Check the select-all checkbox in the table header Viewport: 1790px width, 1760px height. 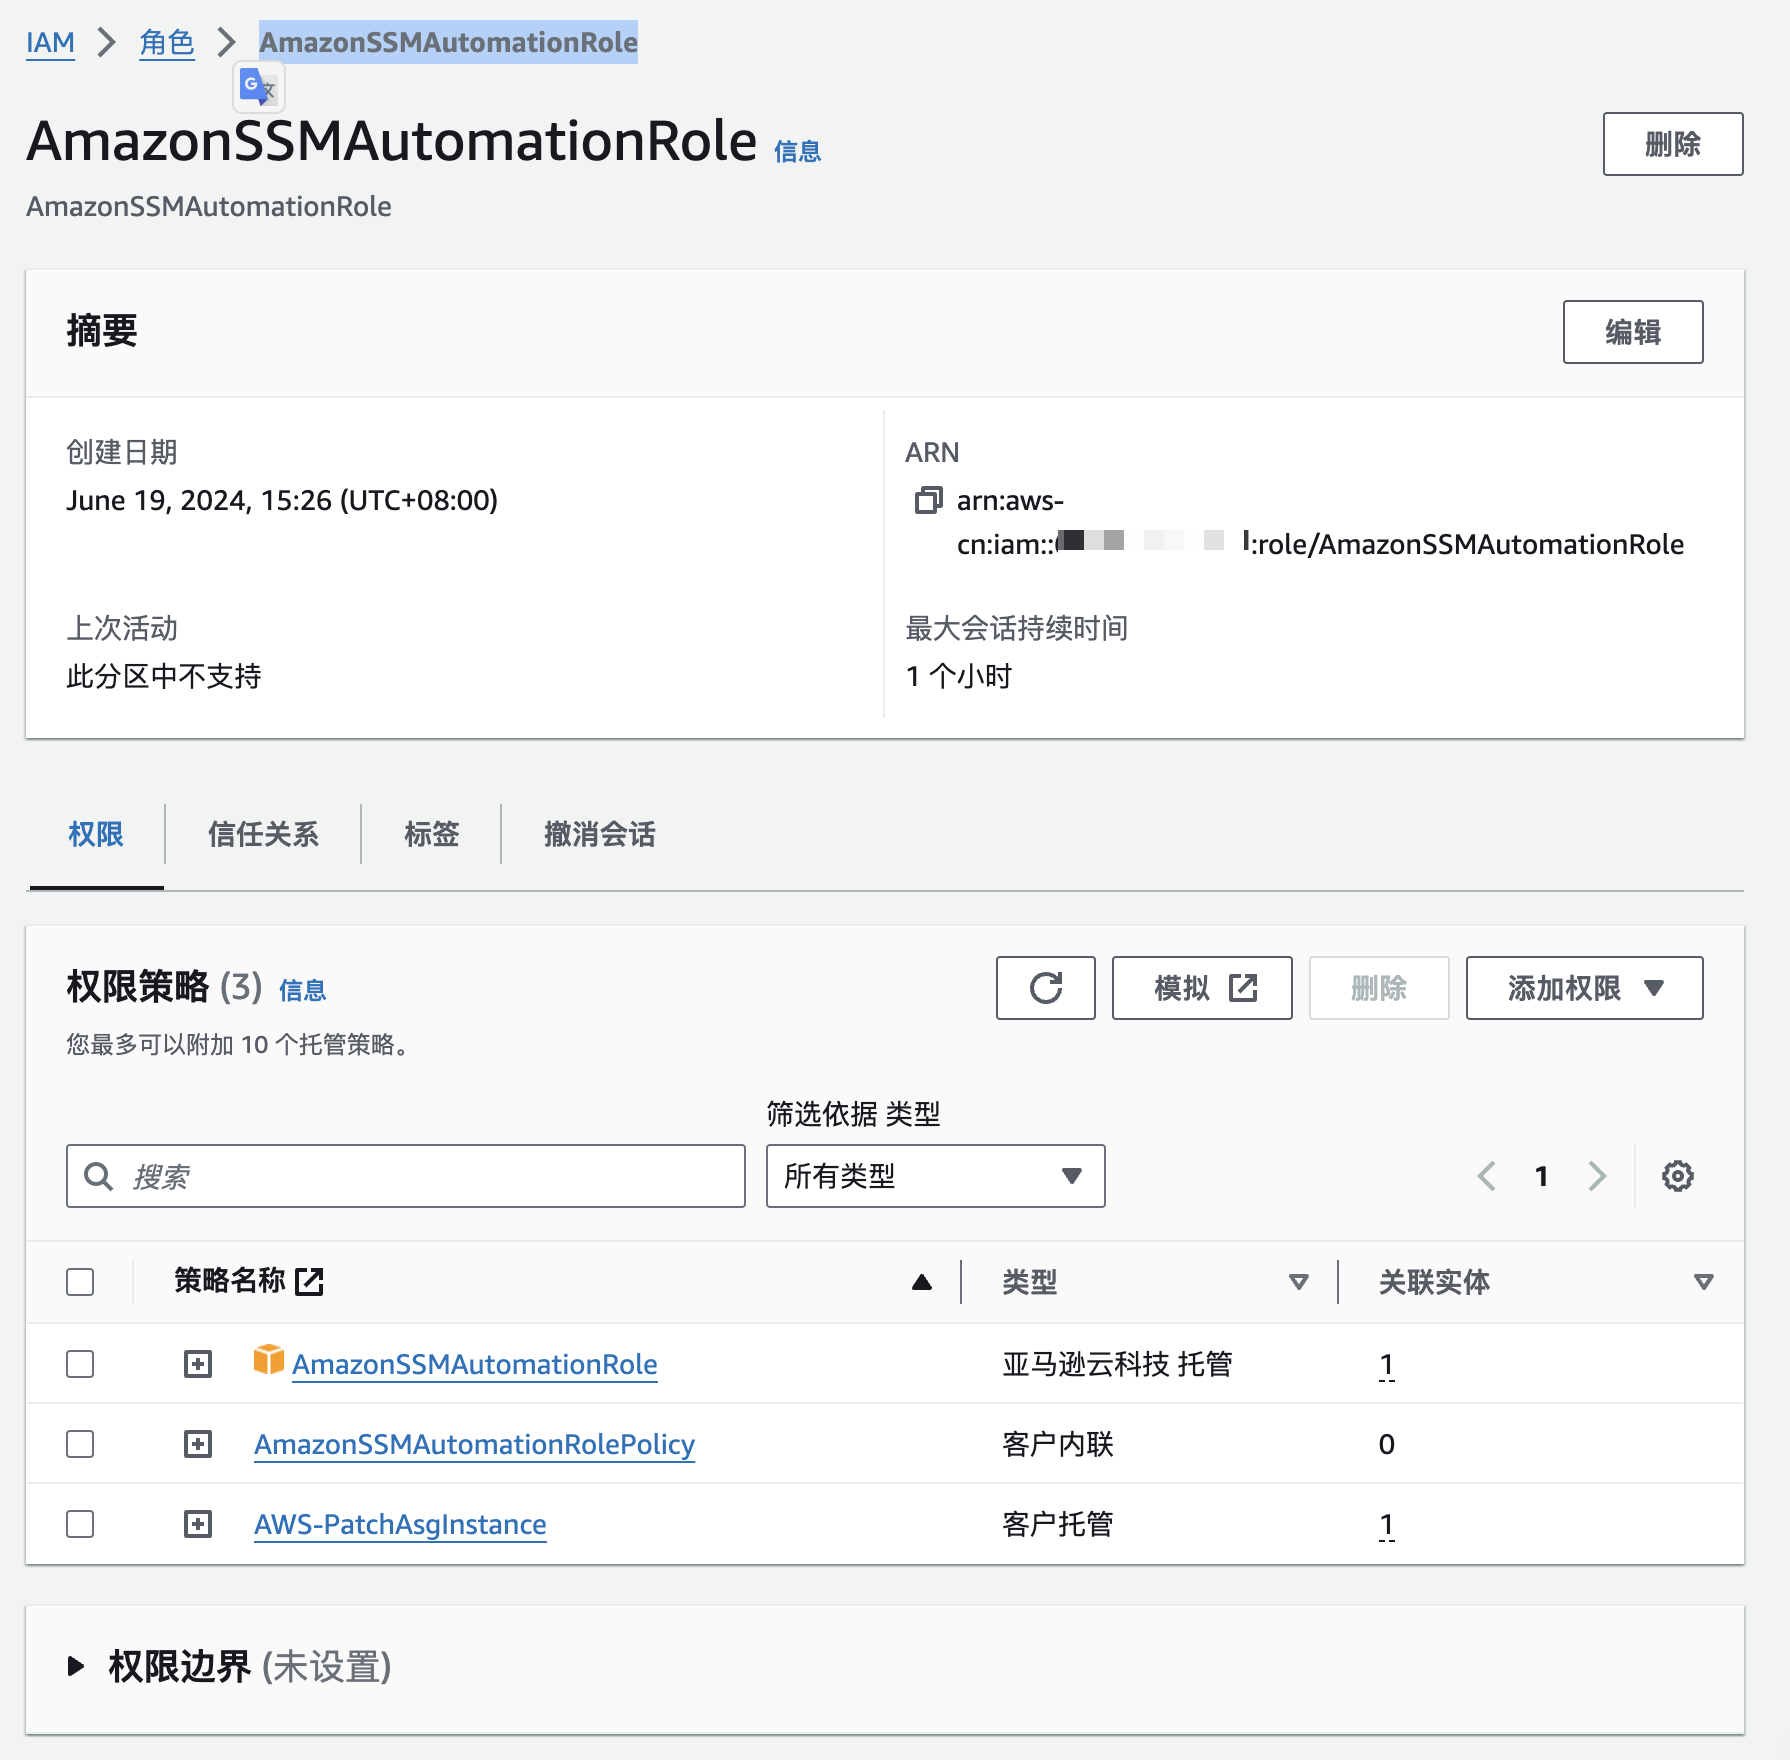(79, 1281)
